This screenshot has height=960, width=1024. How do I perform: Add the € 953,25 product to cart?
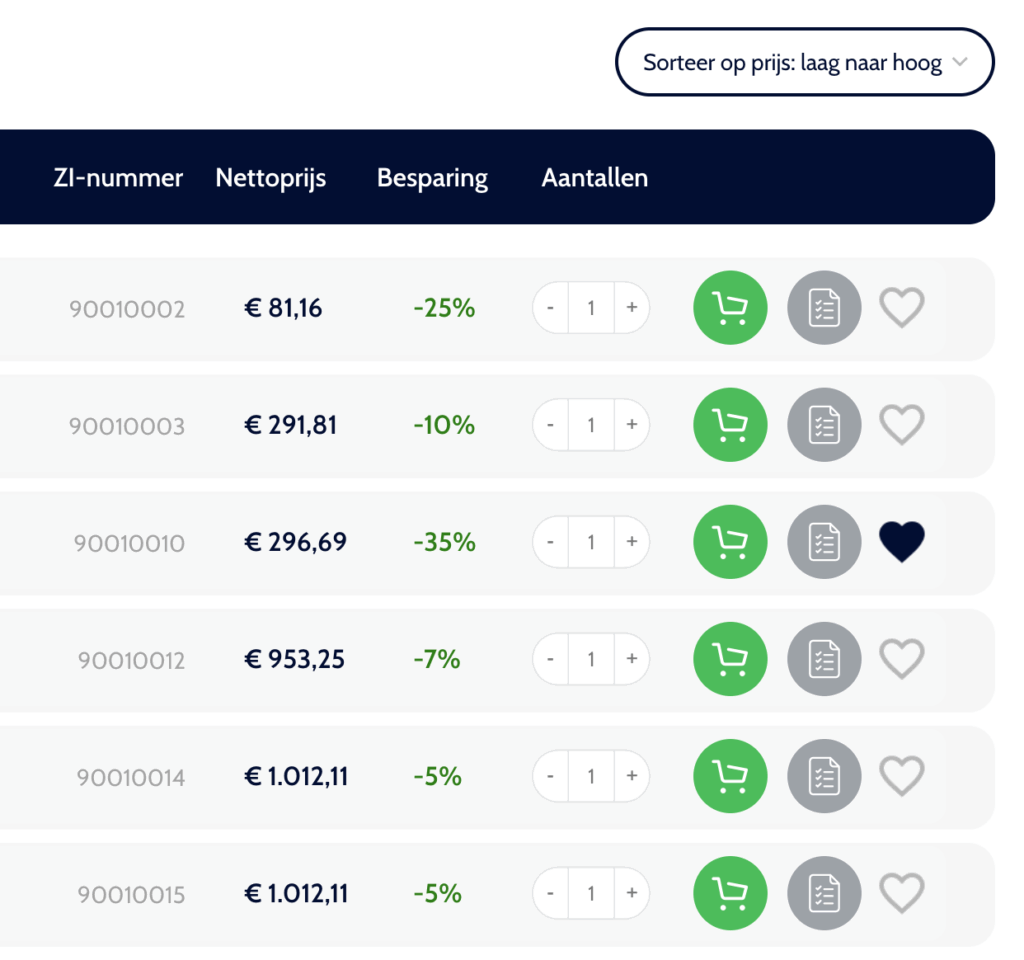(730, 659)
